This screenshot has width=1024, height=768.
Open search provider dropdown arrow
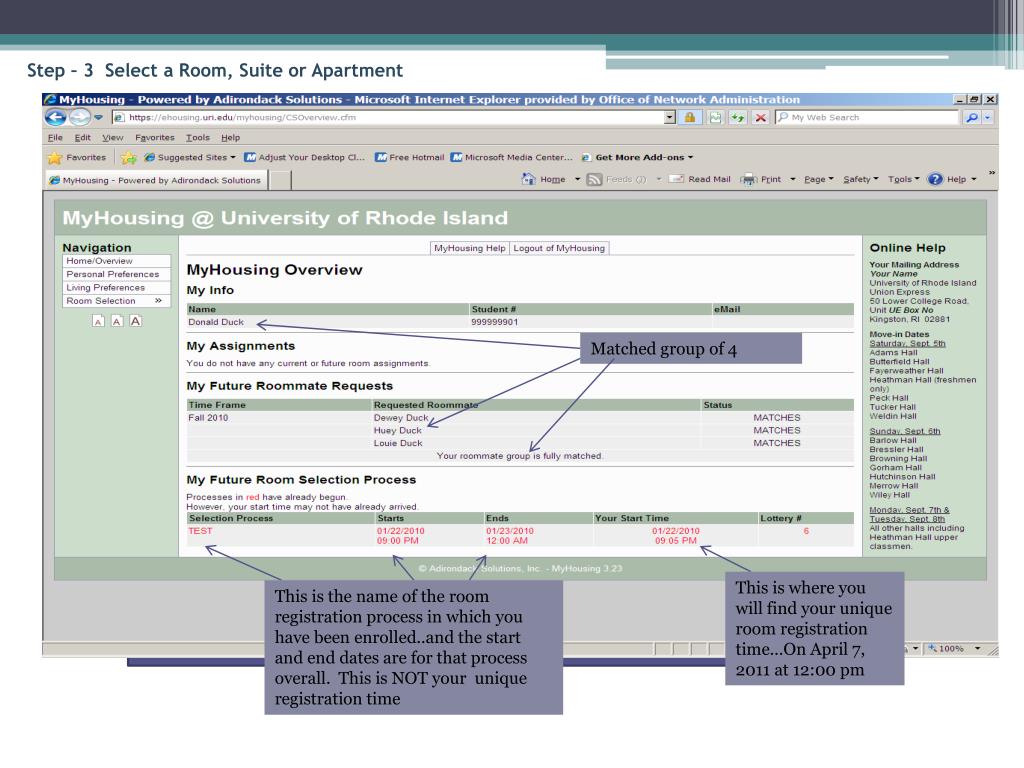click(987, 118)
